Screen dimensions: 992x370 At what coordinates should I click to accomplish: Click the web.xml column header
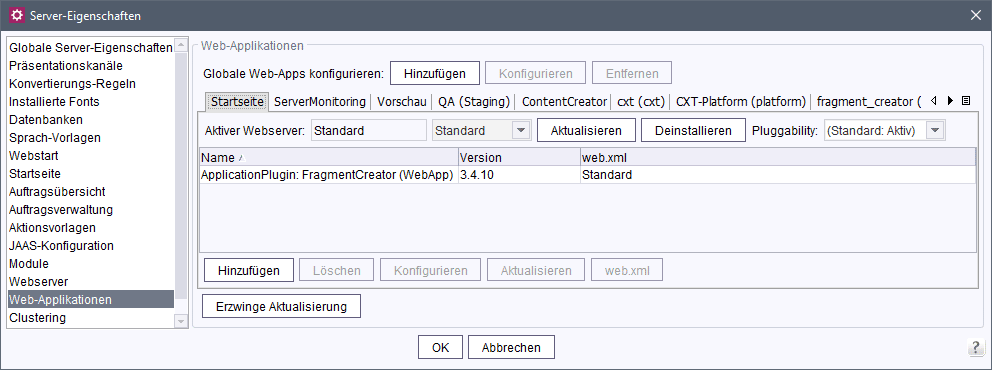pos(778,157)
